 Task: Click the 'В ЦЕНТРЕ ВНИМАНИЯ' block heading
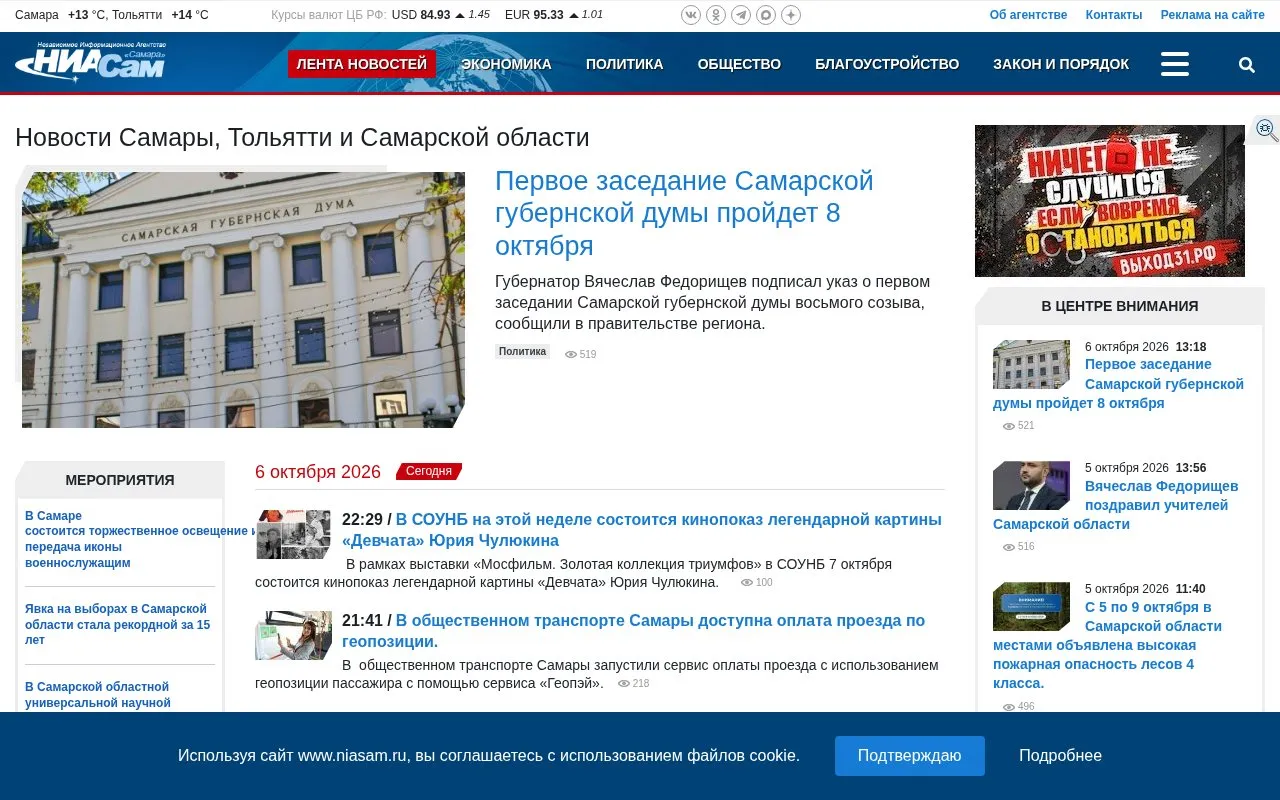[1120, 306]
